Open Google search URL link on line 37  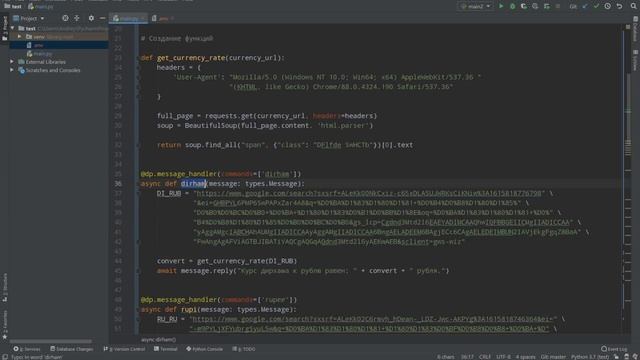point(369,193)
